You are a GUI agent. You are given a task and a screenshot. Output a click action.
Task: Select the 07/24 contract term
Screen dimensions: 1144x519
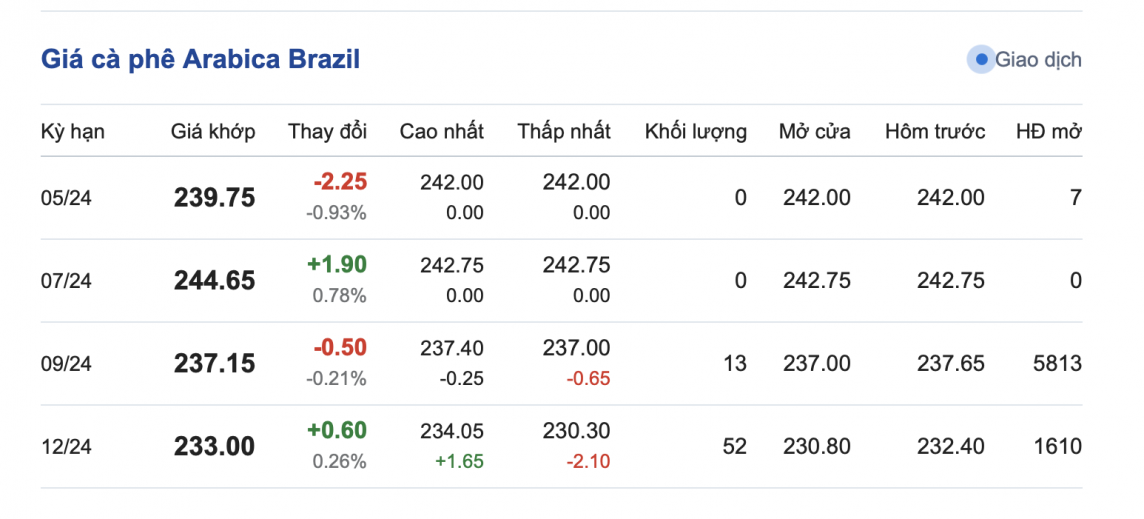tap(66, 281)
